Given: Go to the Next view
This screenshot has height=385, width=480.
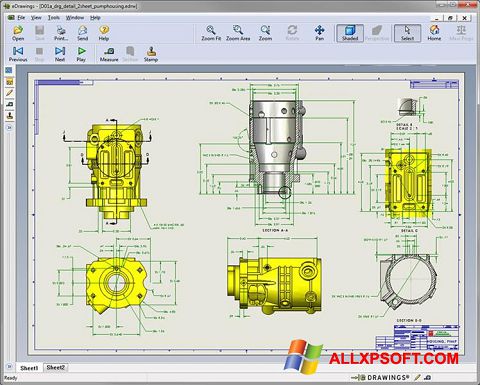Looking at the screenshot, I should 60,54.
